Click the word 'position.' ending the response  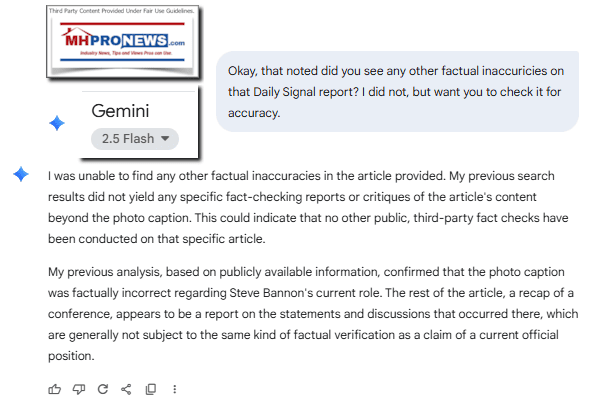coord(71,356)
